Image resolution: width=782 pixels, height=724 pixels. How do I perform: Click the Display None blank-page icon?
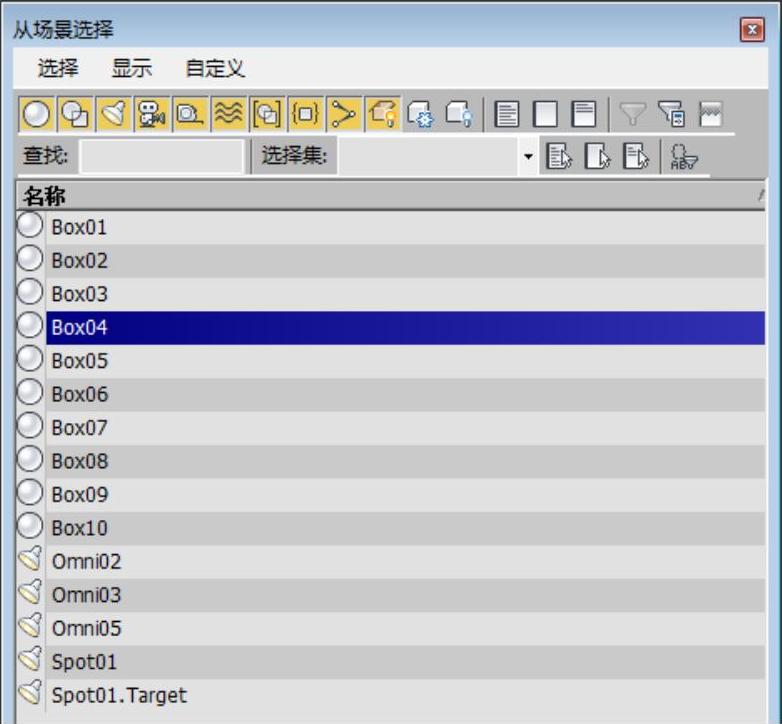click(546, 115)
